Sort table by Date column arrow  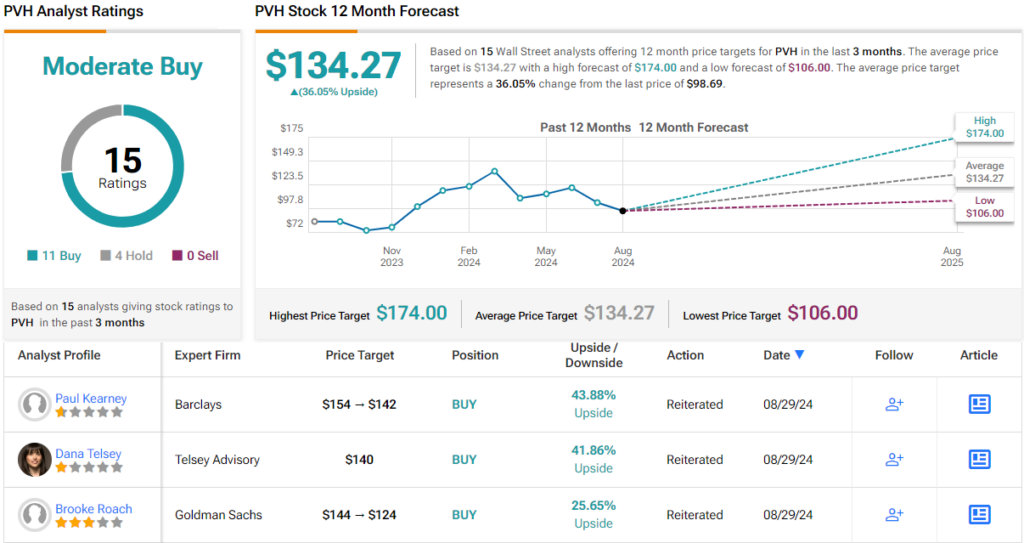tap(799, 355)
